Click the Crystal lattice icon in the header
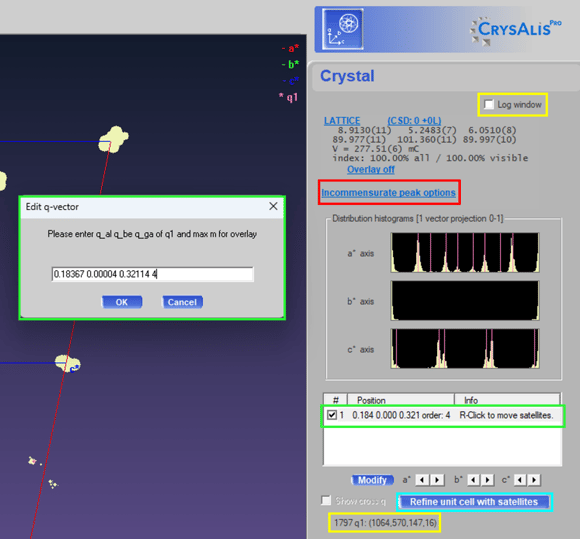Screen dimensions: 580x539 (x=343, y=29)
